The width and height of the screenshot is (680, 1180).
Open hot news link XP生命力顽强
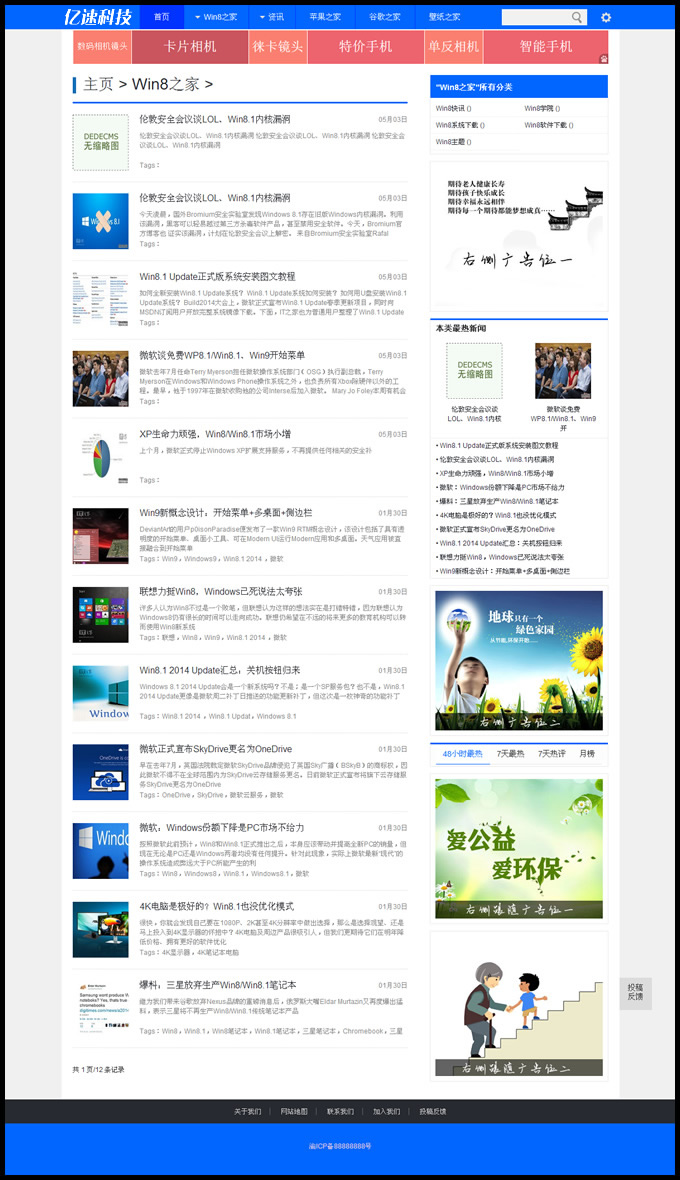(x=496, y=473)
